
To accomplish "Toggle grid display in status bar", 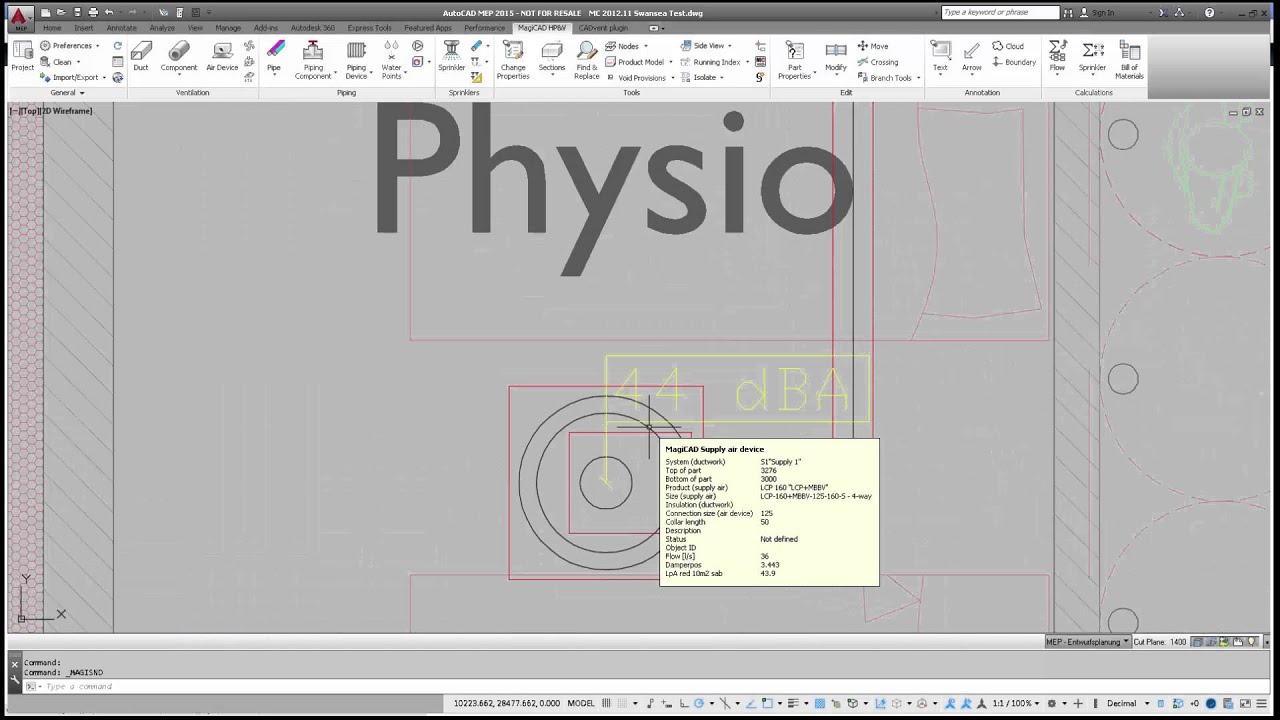I will point(606,703).
